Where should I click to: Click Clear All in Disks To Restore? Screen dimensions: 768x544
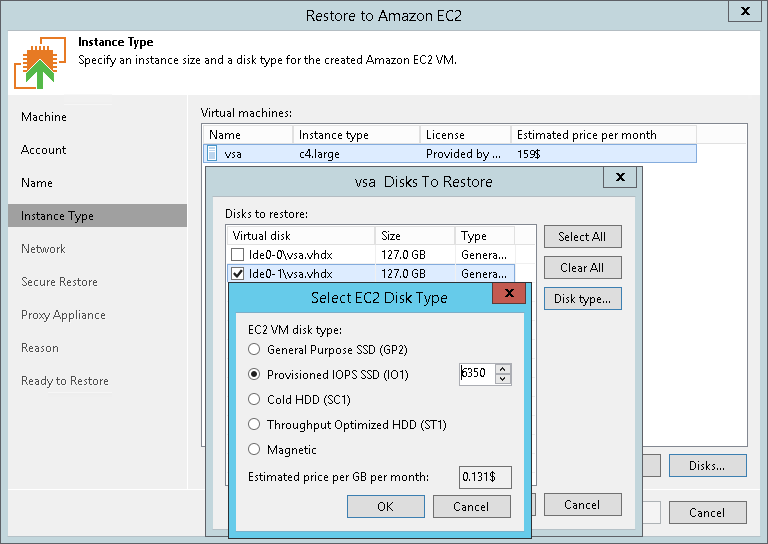click(582, 268)
